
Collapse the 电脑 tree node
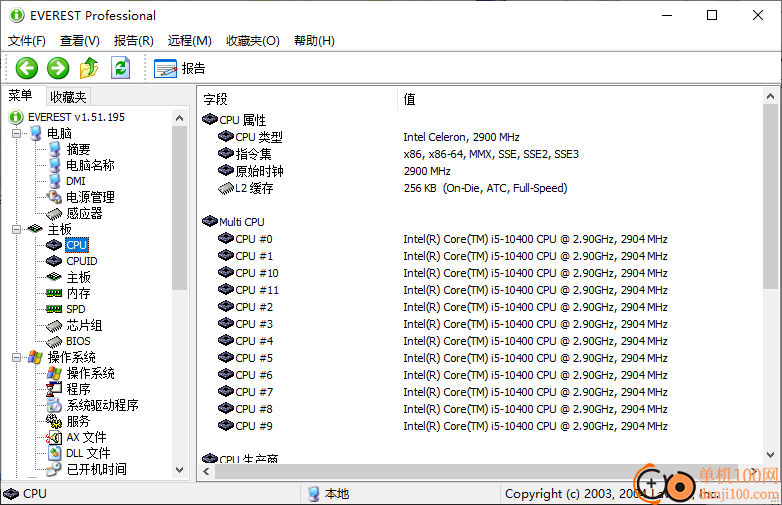pos(16,134)
